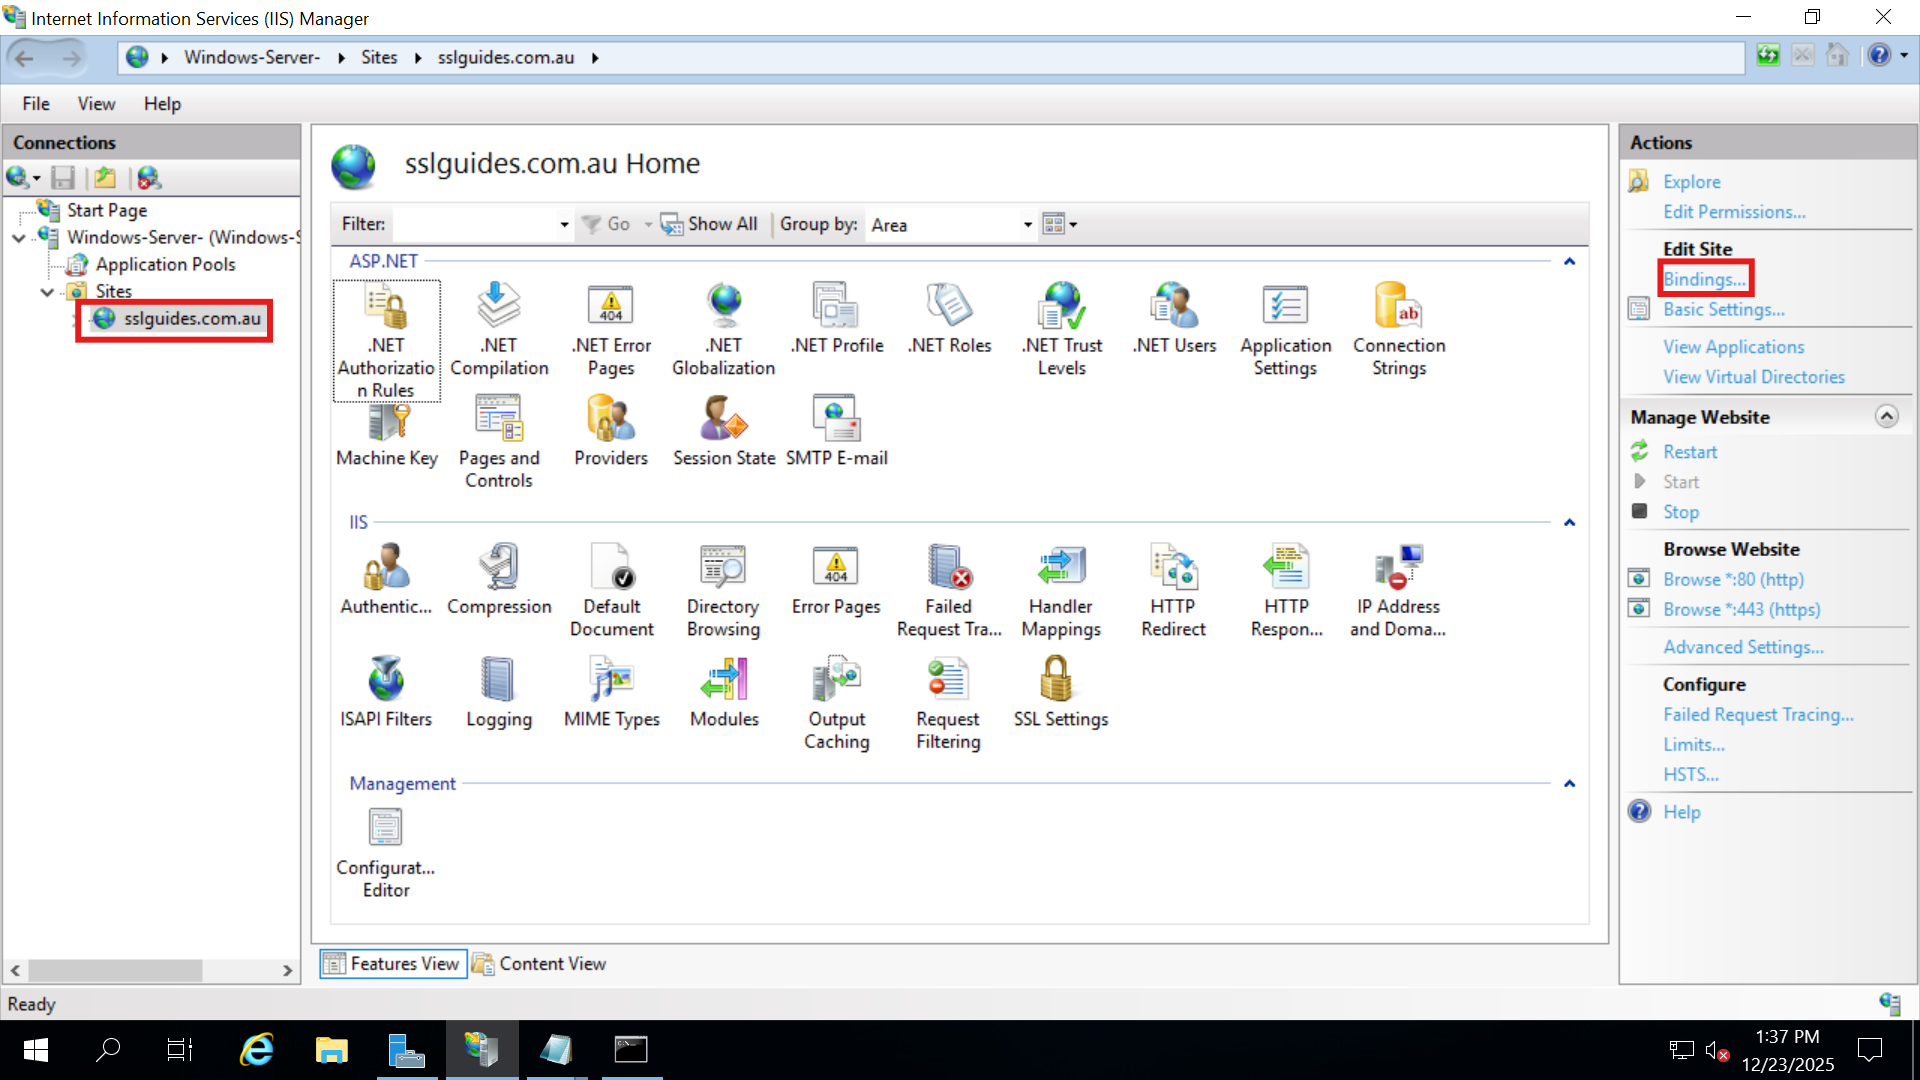Open Advanced Settings... link
The width and height of the screenshot is (1920, 1080).
pyautogui.click(x=1743, y=647)
